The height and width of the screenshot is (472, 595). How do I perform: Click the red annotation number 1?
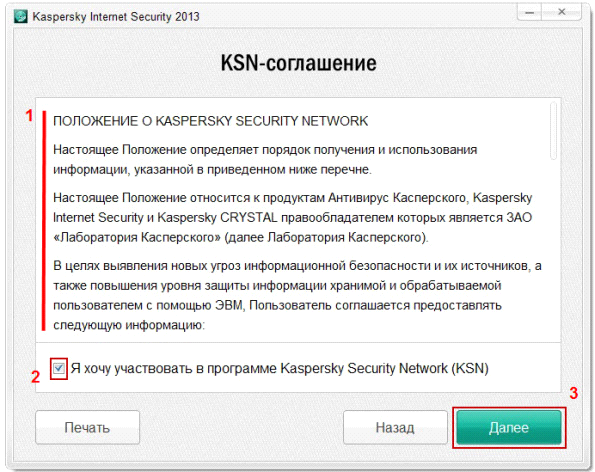29,116
